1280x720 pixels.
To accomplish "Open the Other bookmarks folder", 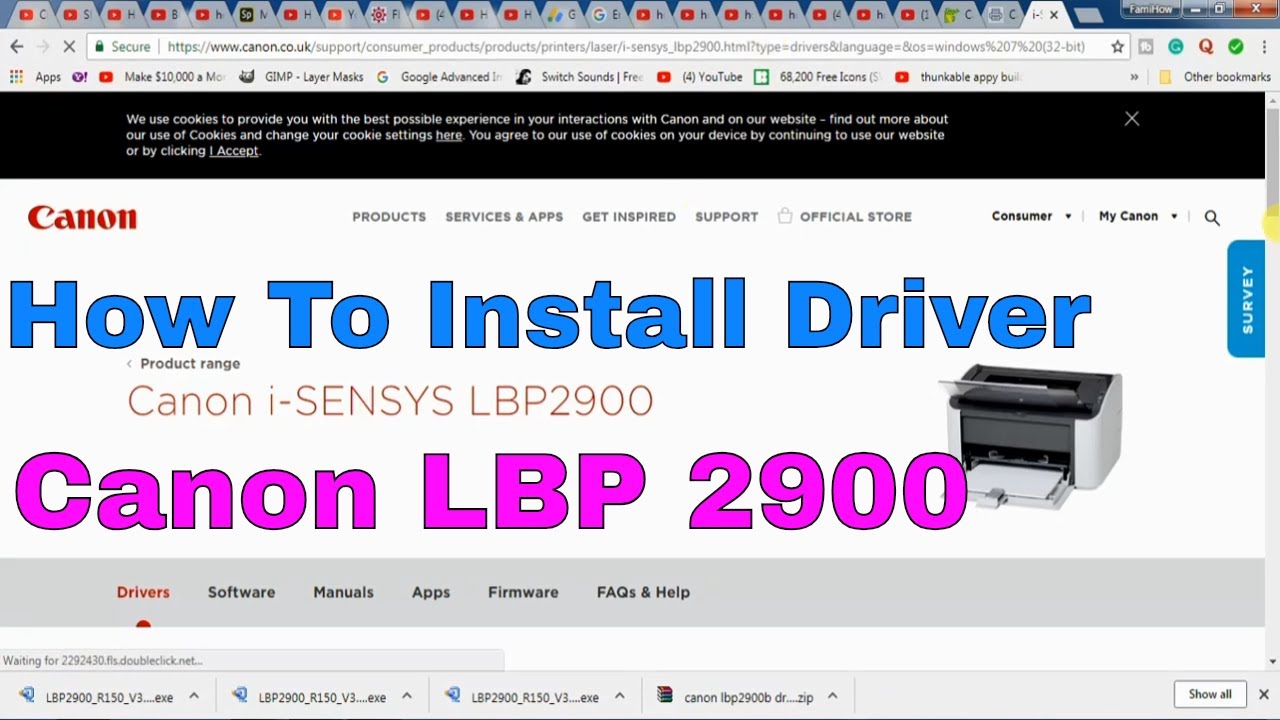I will pyautogui.click(x=1215, y=77).
